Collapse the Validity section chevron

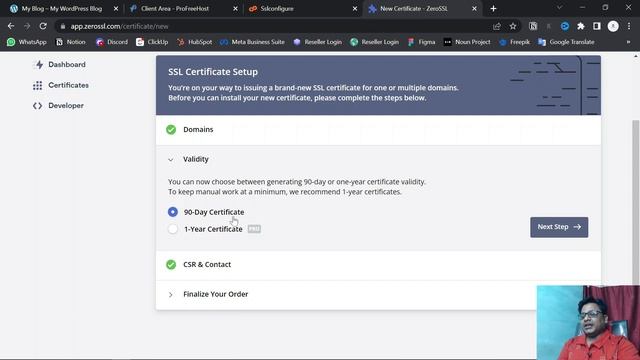pos(171,160)
